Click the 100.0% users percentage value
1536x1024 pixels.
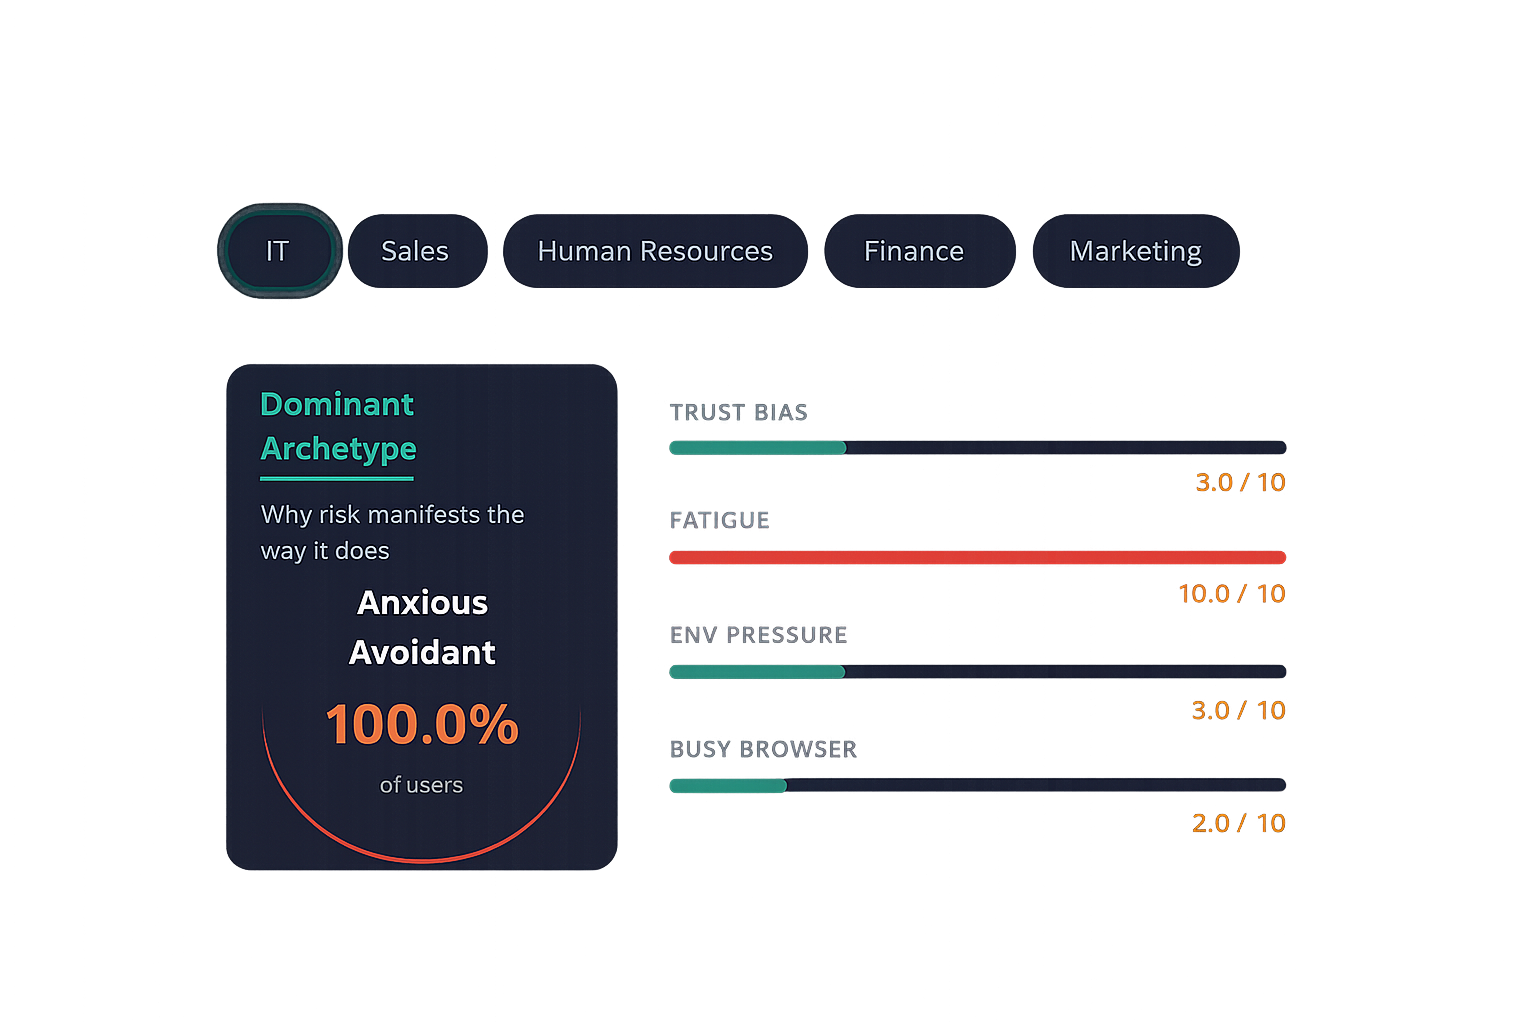(x=422, y=724)
